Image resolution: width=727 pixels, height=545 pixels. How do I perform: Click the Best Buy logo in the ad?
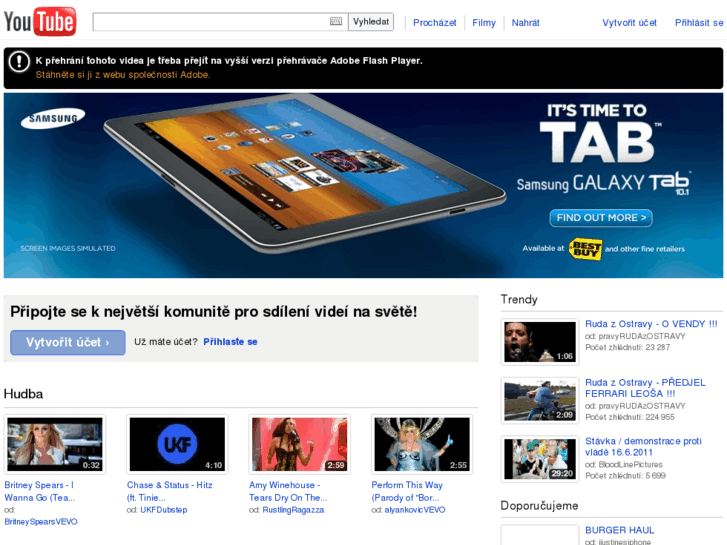586,249
